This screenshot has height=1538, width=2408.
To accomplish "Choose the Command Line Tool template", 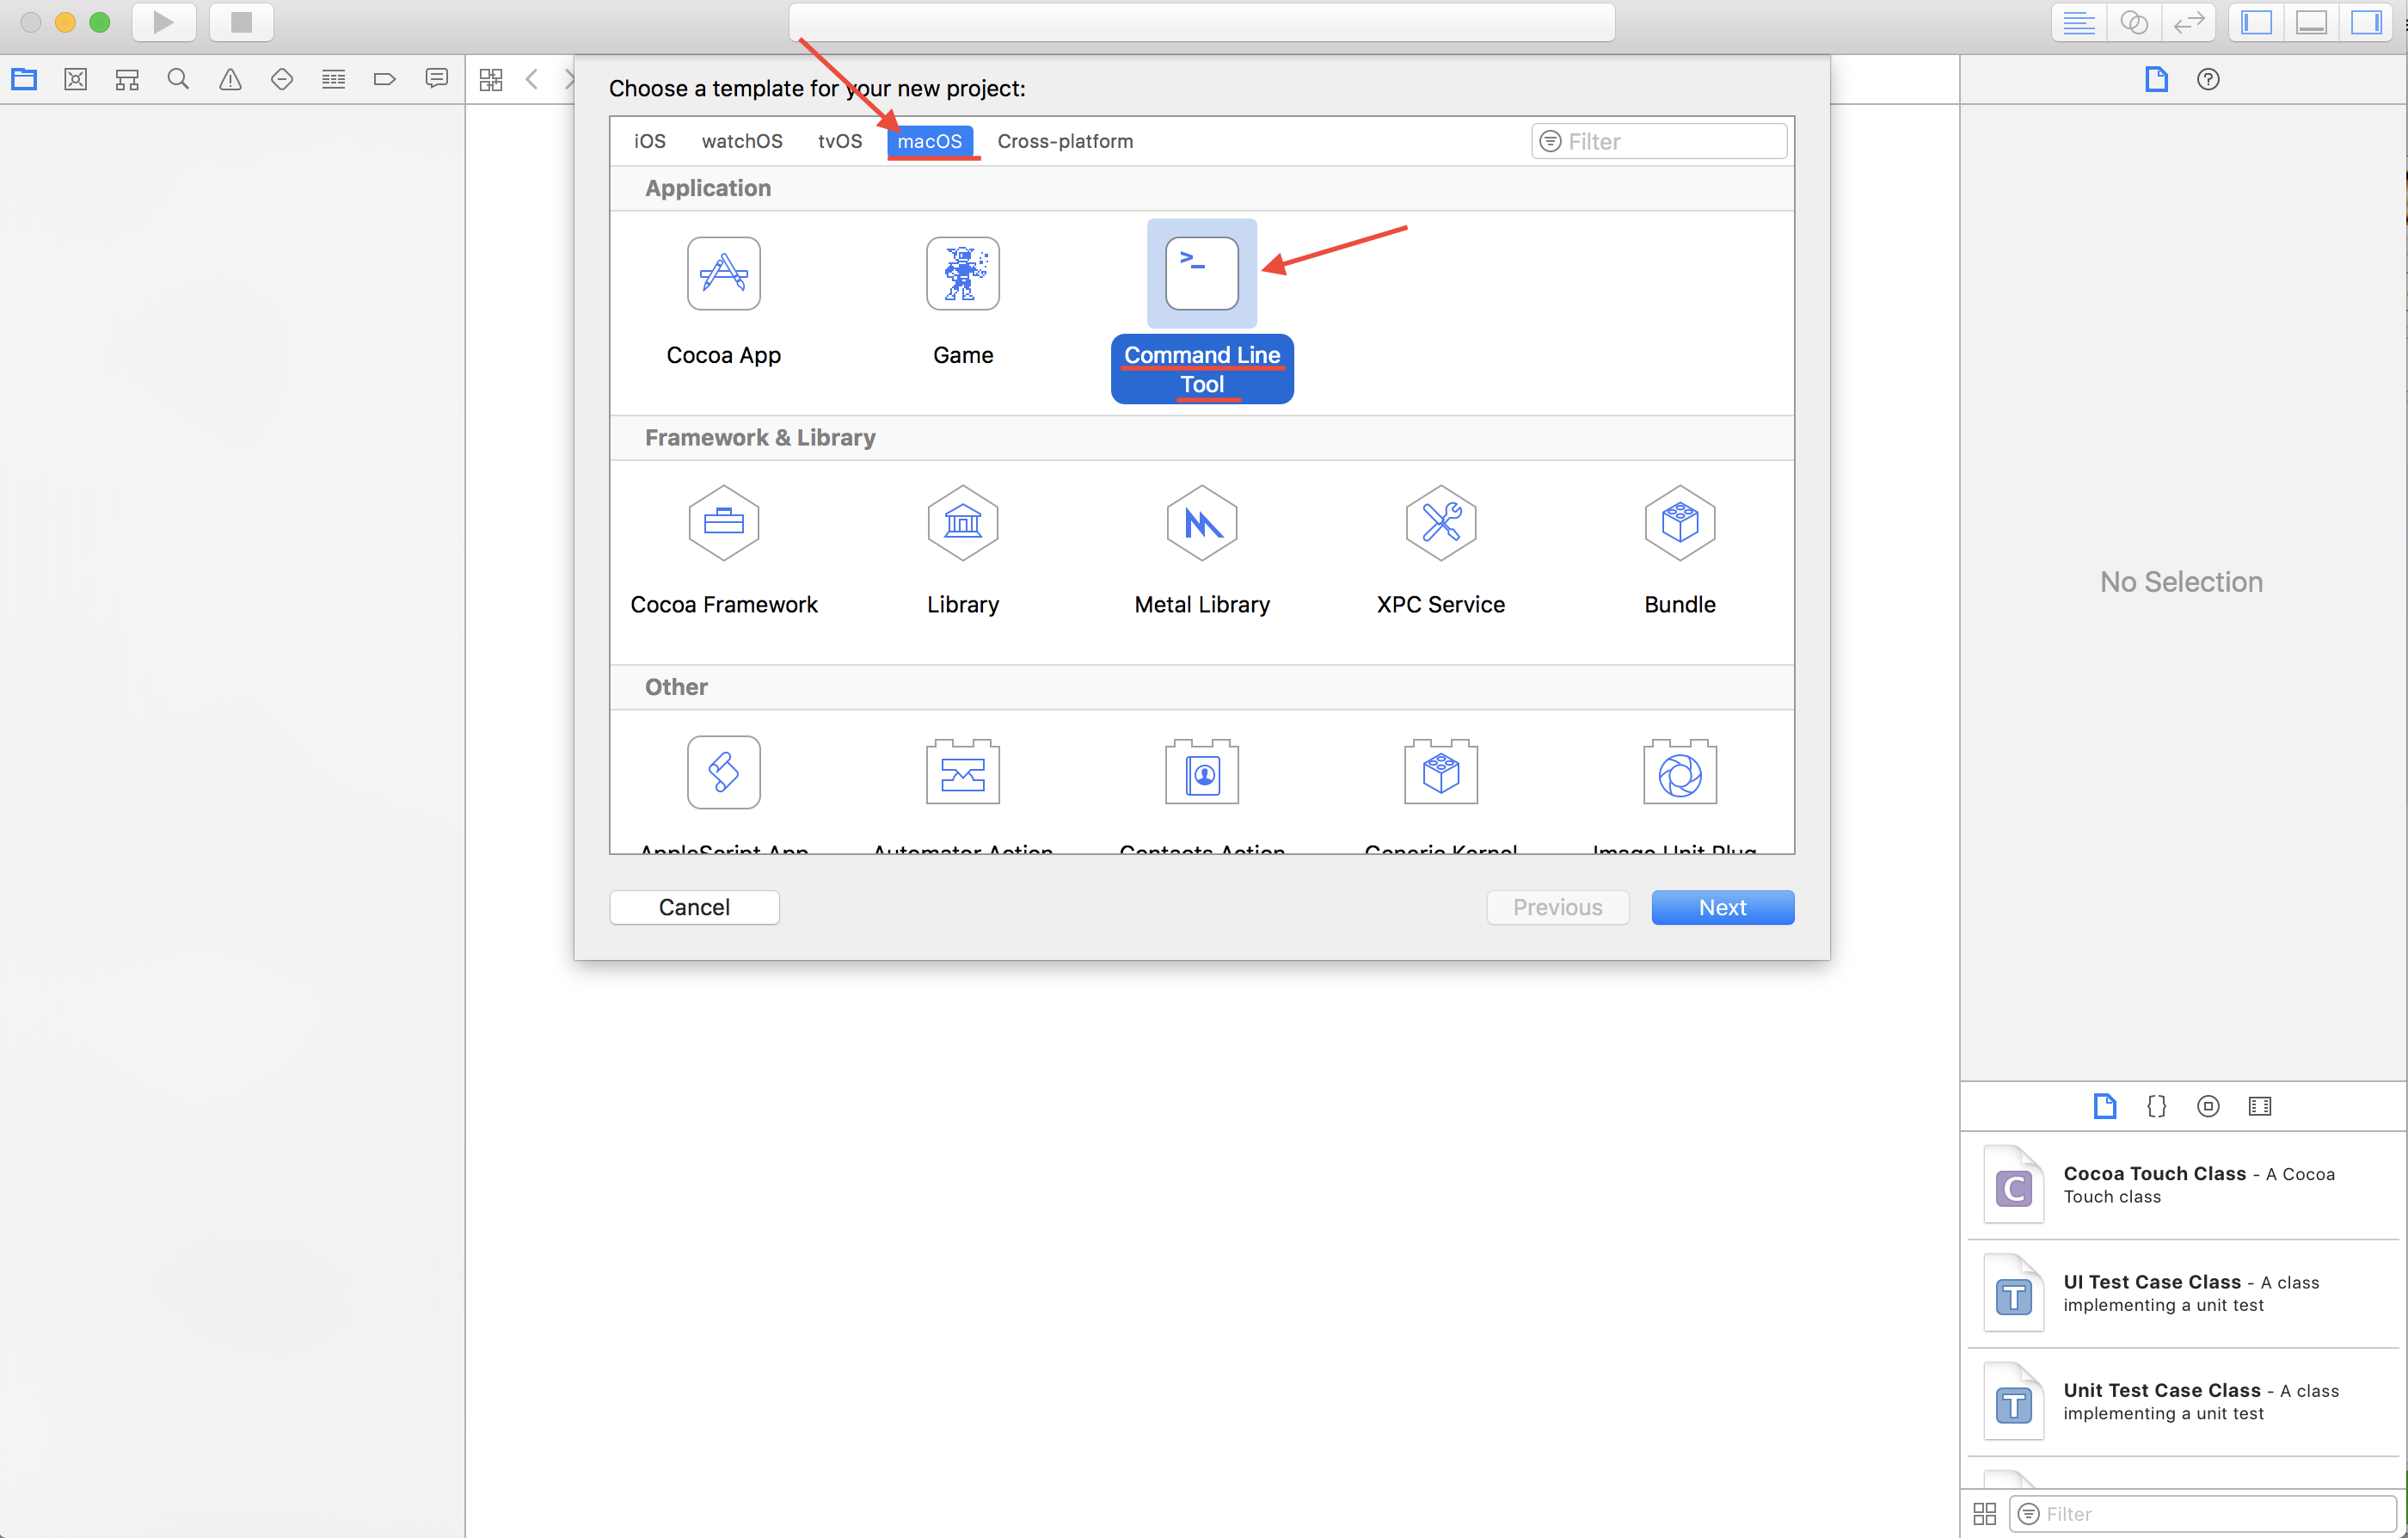I will pos(1202,311).
